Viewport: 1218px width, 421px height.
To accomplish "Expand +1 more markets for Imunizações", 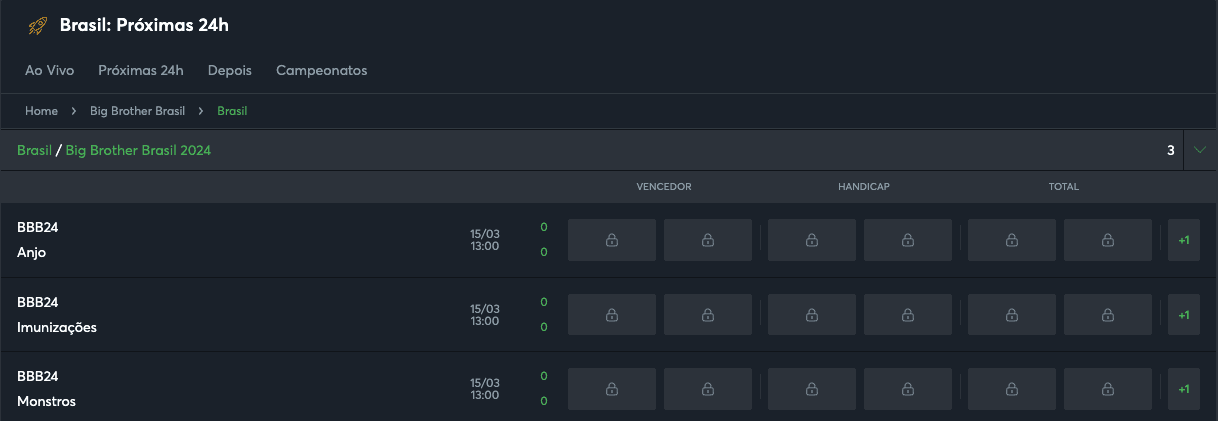I will [x=1184, y=315].
